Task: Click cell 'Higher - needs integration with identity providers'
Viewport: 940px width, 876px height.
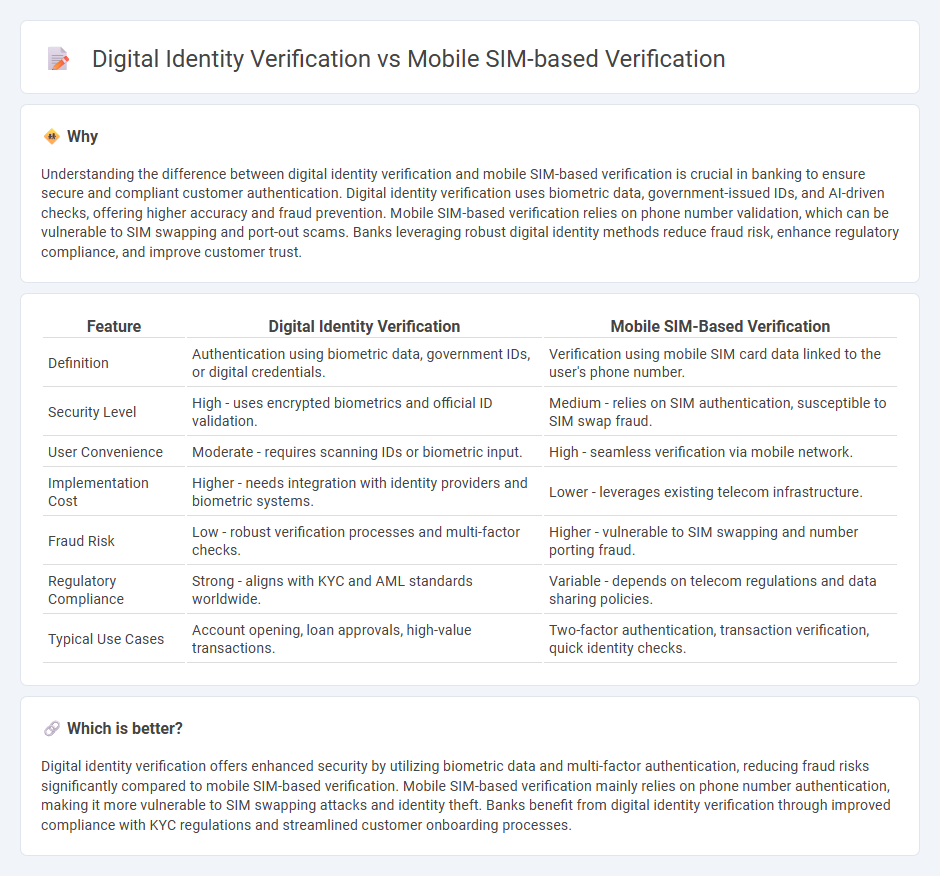Action: pos(364,492)
